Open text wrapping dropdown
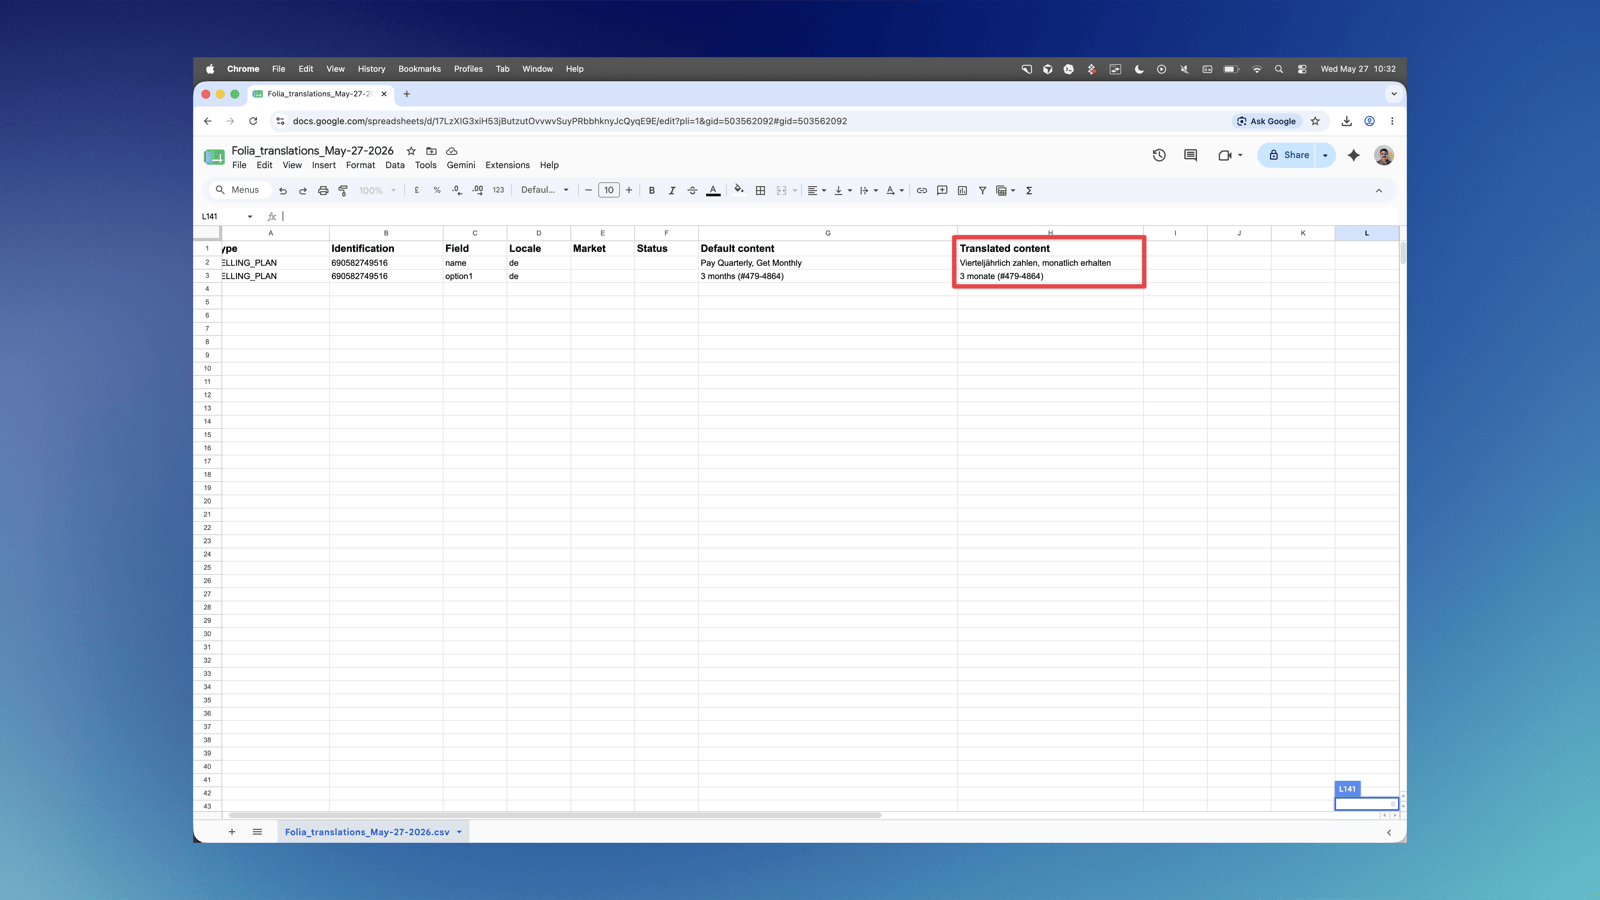The image size is (1600, 900). point(868,190)
